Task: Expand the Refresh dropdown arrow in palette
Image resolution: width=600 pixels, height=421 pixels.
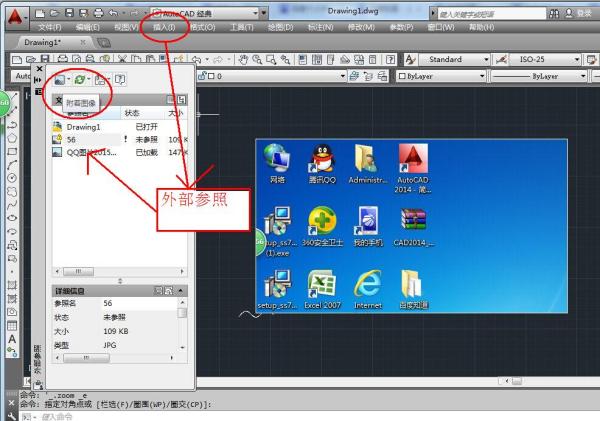Action: tap(89, 80)
